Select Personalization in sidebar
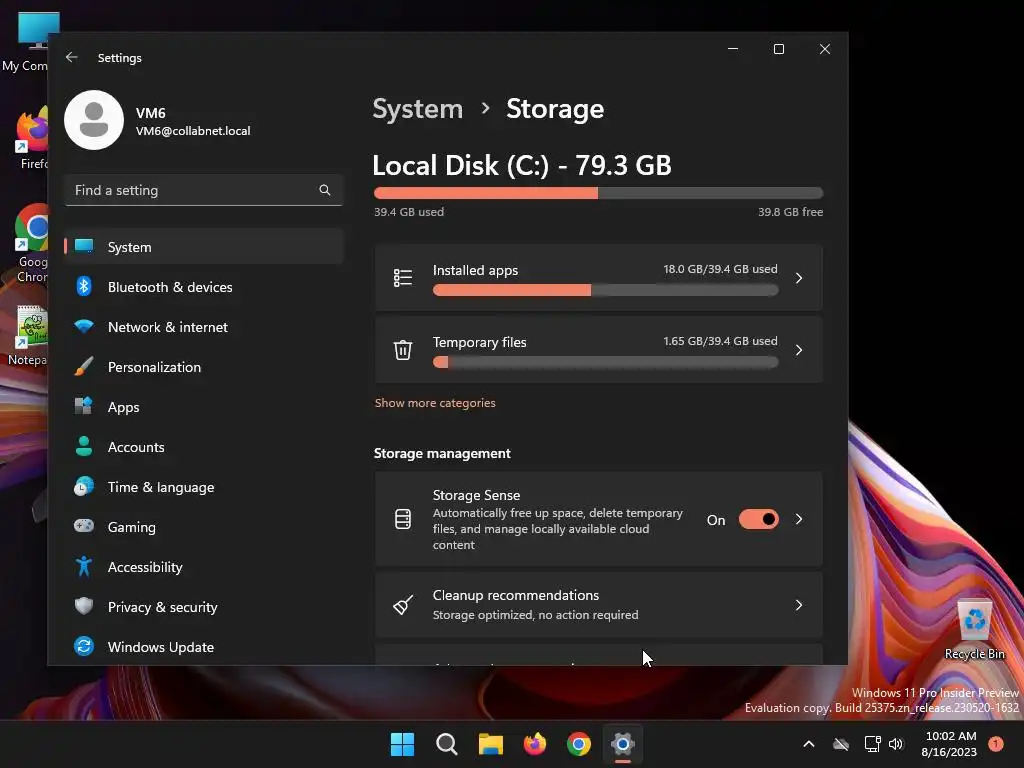Screen dimensions: 1024x768 click(204, 366)
